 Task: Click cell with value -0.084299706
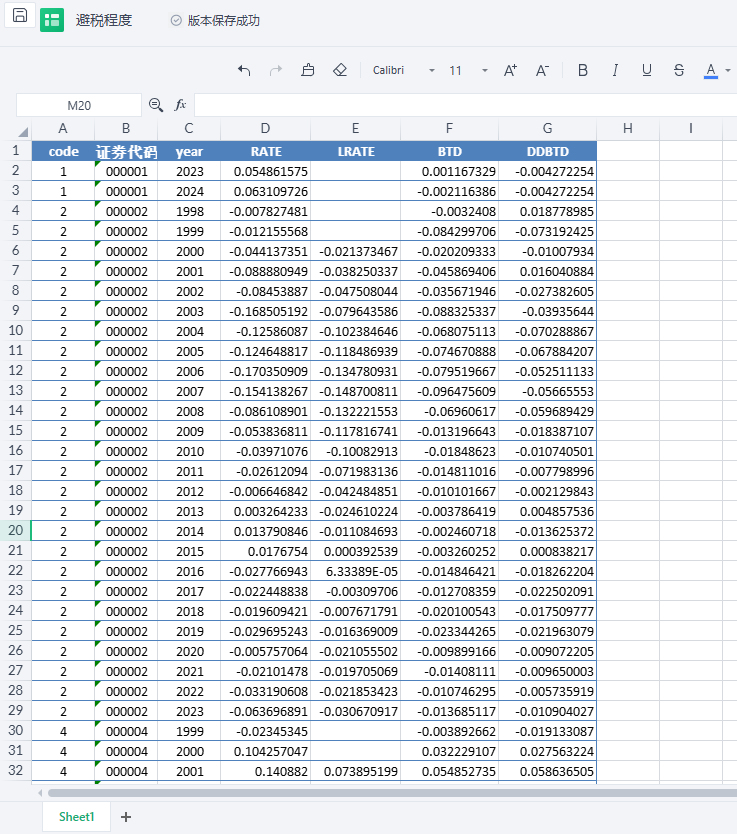pyautogui.click(x=450, y=231)
